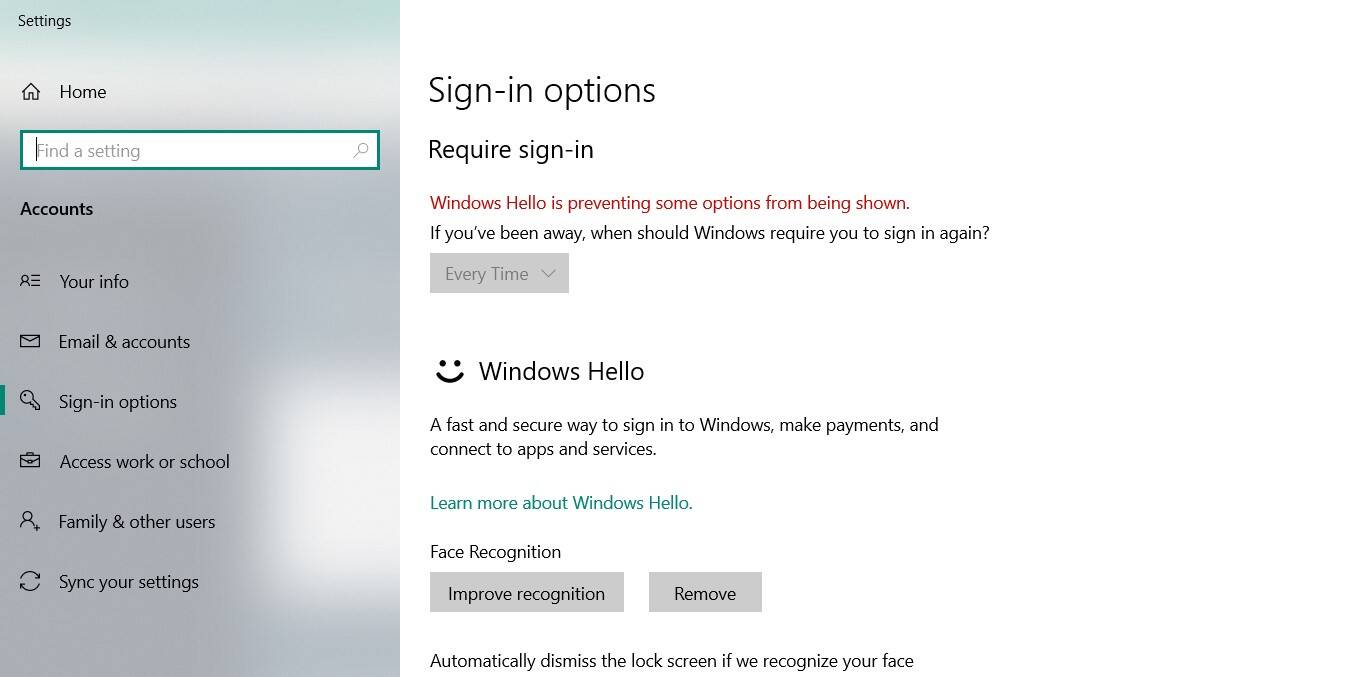
Task: Open Sync your settings text label
Action: [x=129, y=582]
